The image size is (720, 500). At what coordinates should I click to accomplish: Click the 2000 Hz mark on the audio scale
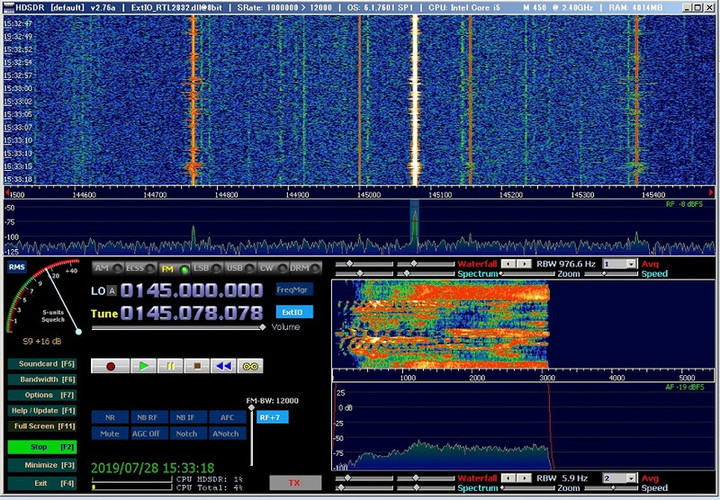[x=478, y=378]
